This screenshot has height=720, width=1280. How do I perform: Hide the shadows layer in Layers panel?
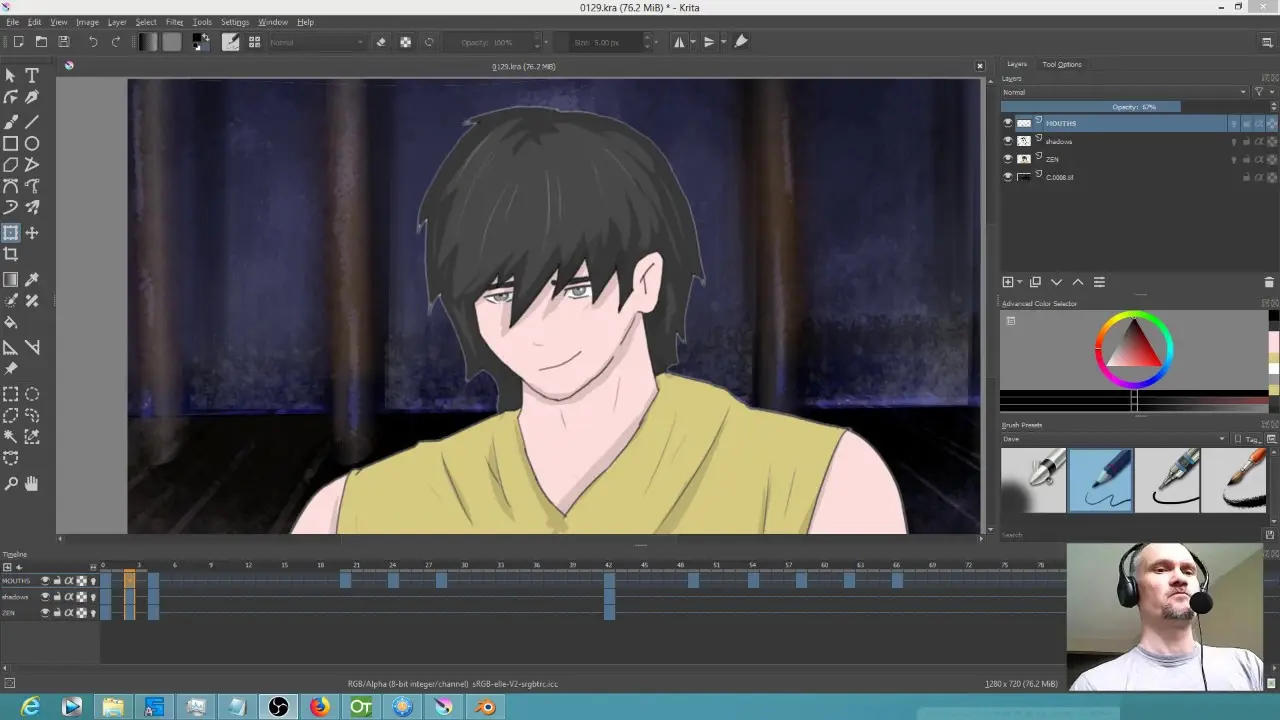point(1008,141)
